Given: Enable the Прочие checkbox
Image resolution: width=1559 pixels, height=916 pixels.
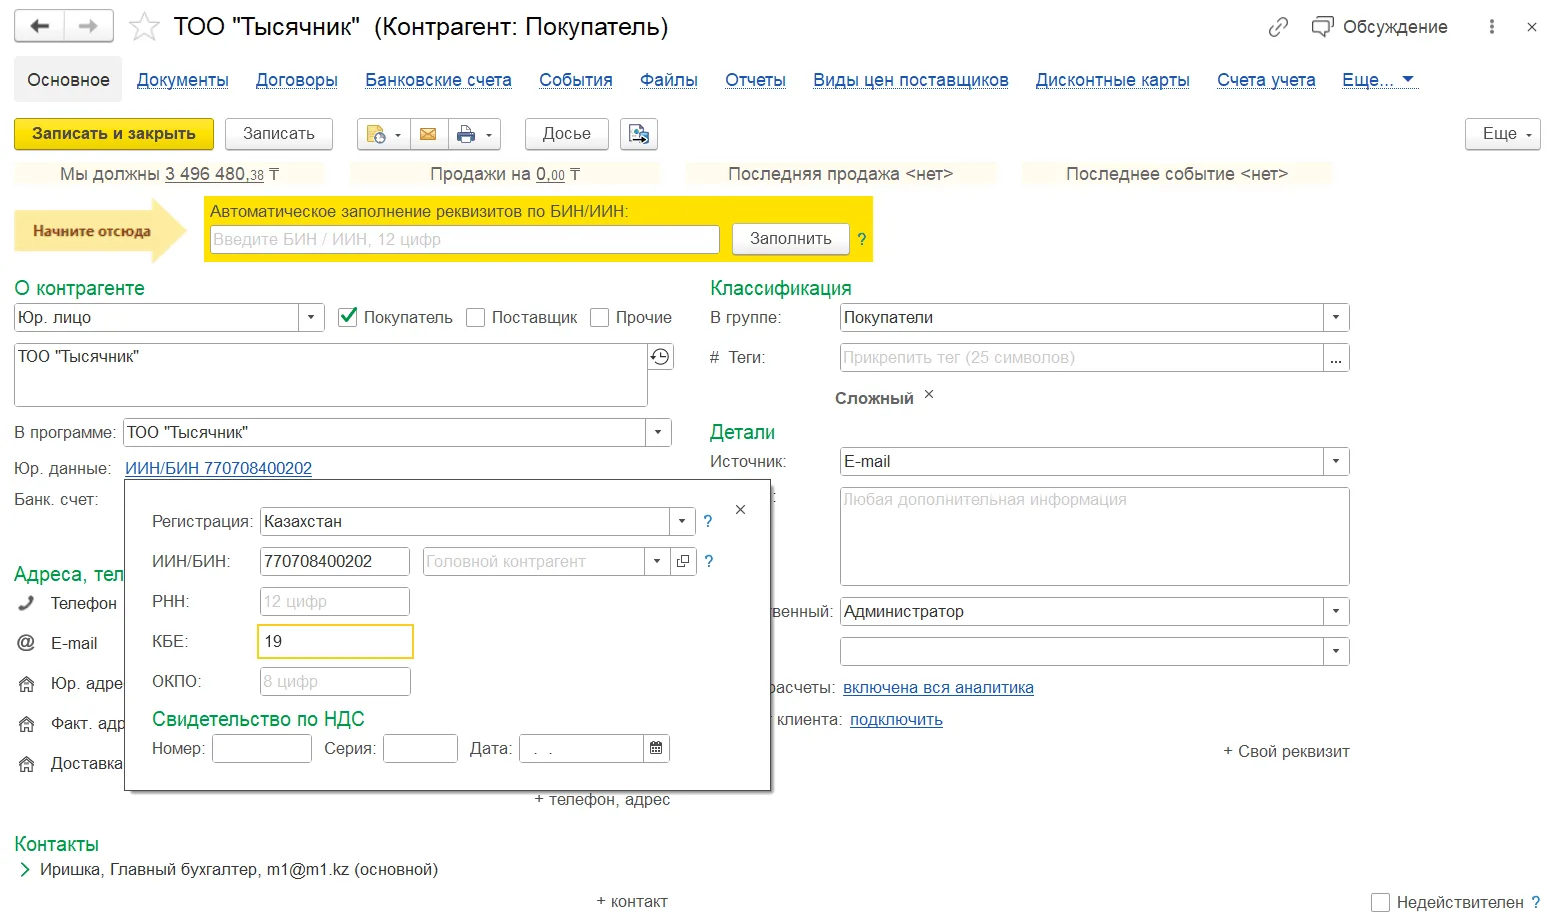Looking at the screenshot, I should pos(600,317).
